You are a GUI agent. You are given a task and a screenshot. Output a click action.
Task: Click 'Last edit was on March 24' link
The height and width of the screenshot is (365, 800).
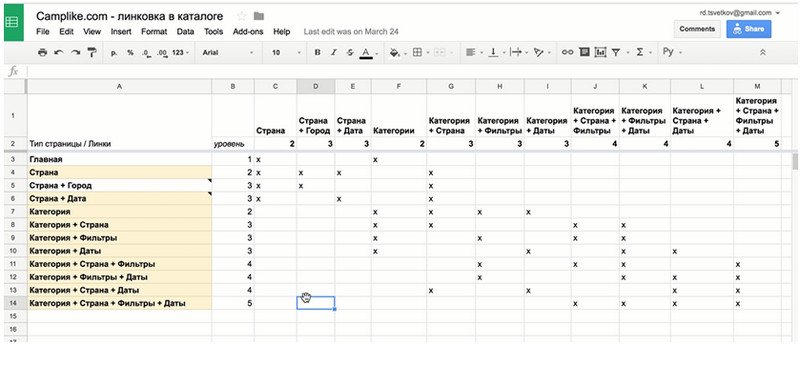click(x=351, y=32)
